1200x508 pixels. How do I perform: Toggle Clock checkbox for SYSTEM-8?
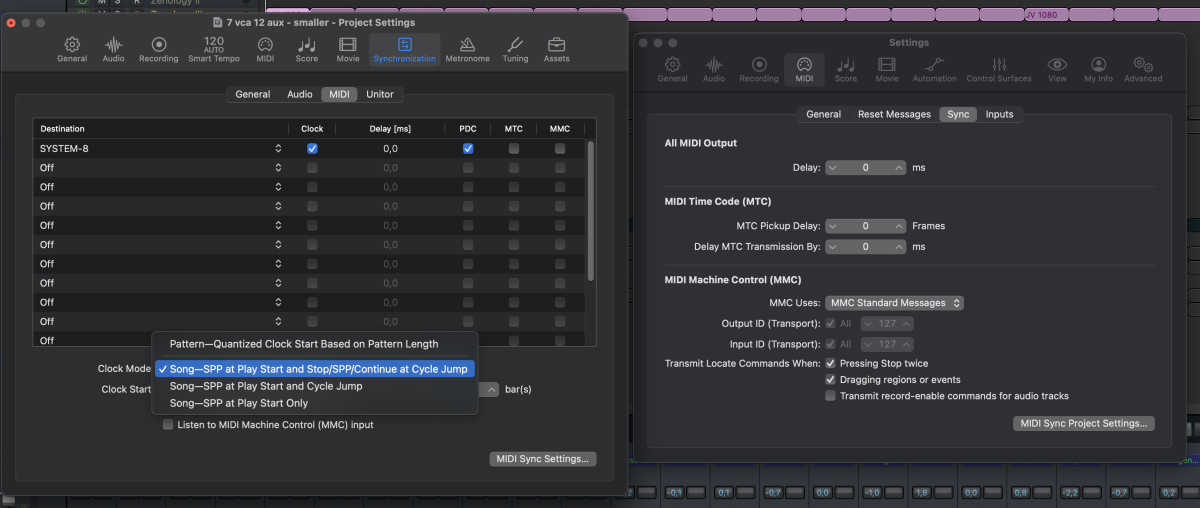312,148
